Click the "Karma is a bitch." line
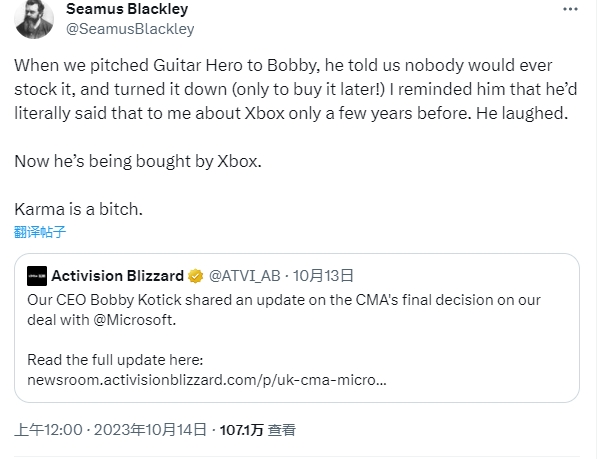 point(77,210)
